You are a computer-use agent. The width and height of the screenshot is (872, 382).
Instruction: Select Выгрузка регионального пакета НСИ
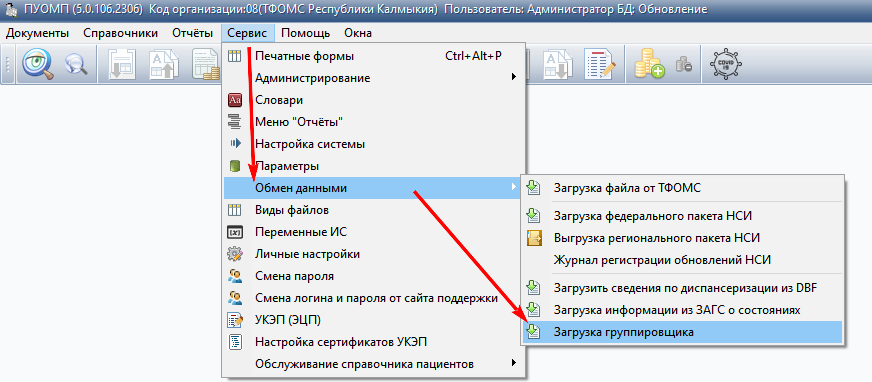point(682,238)
